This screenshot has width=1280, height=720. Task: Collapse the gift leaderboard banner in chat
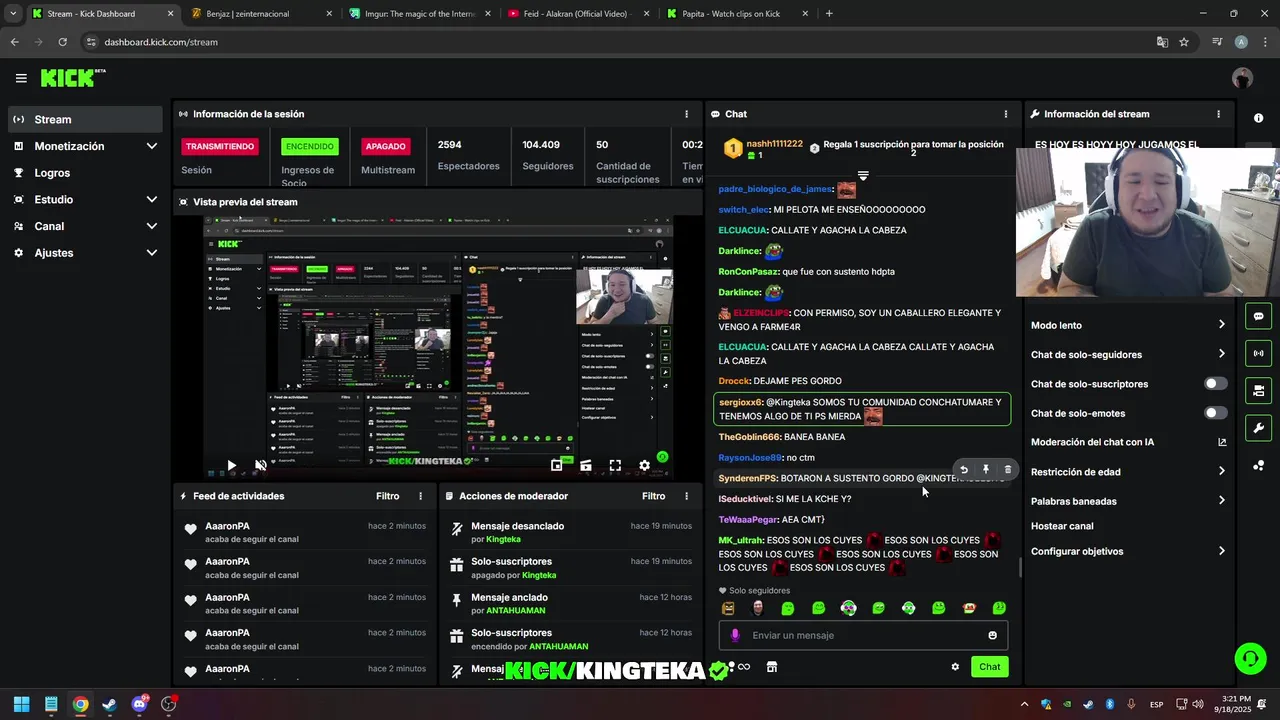(x=863, y=175)
